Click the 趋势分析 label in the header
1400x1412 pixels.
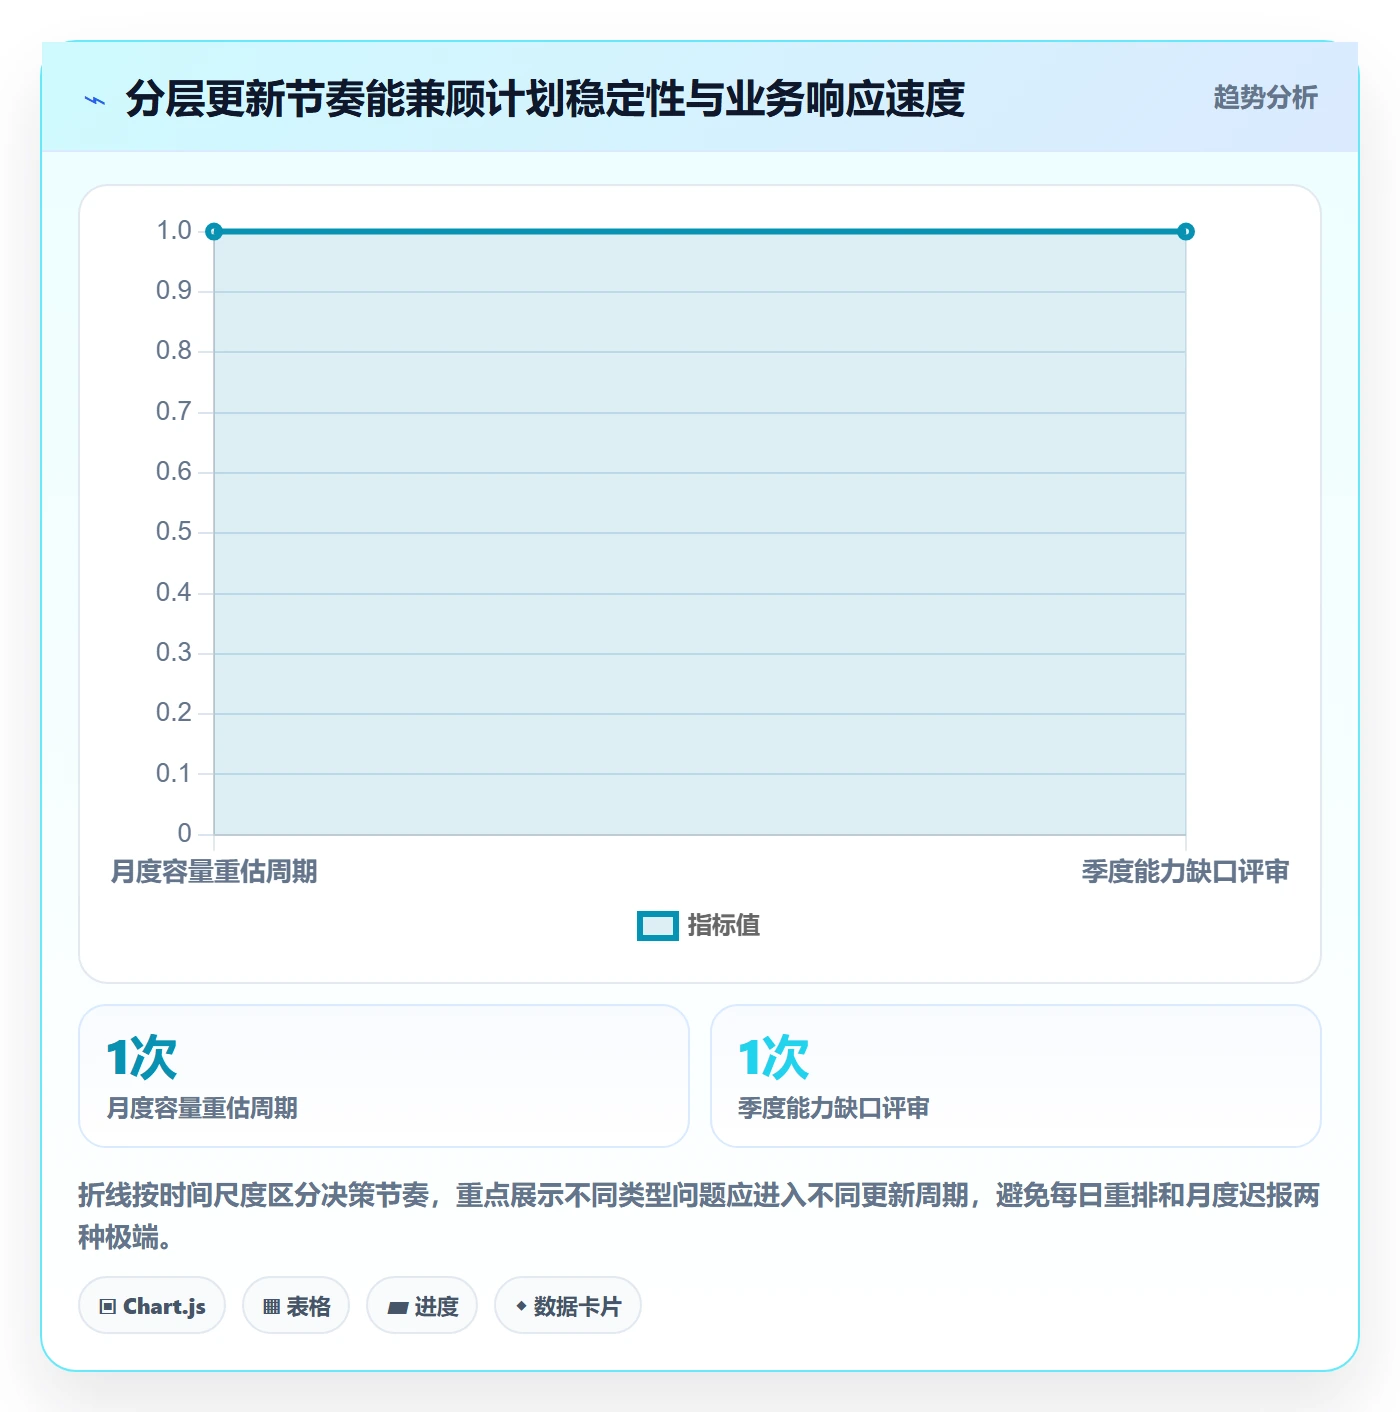click(1265, 97)
